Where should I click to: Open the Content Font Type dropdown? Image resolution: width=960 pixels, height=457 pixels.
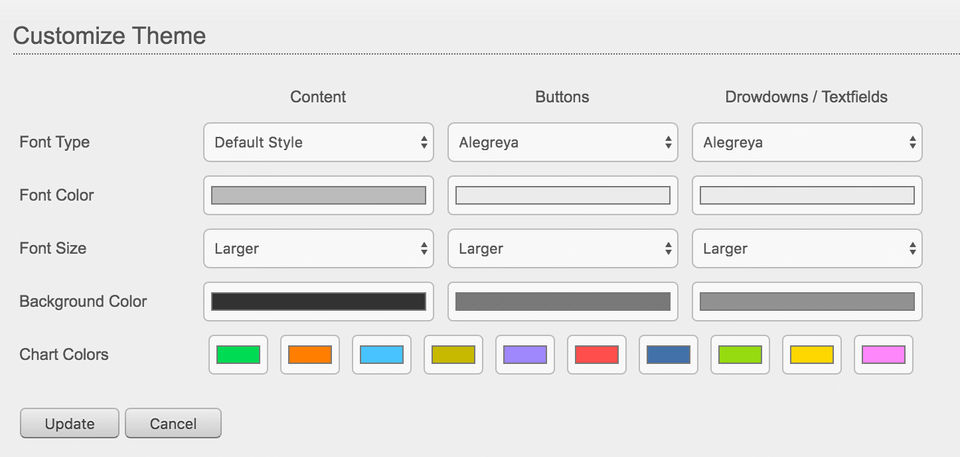(318, 142)
